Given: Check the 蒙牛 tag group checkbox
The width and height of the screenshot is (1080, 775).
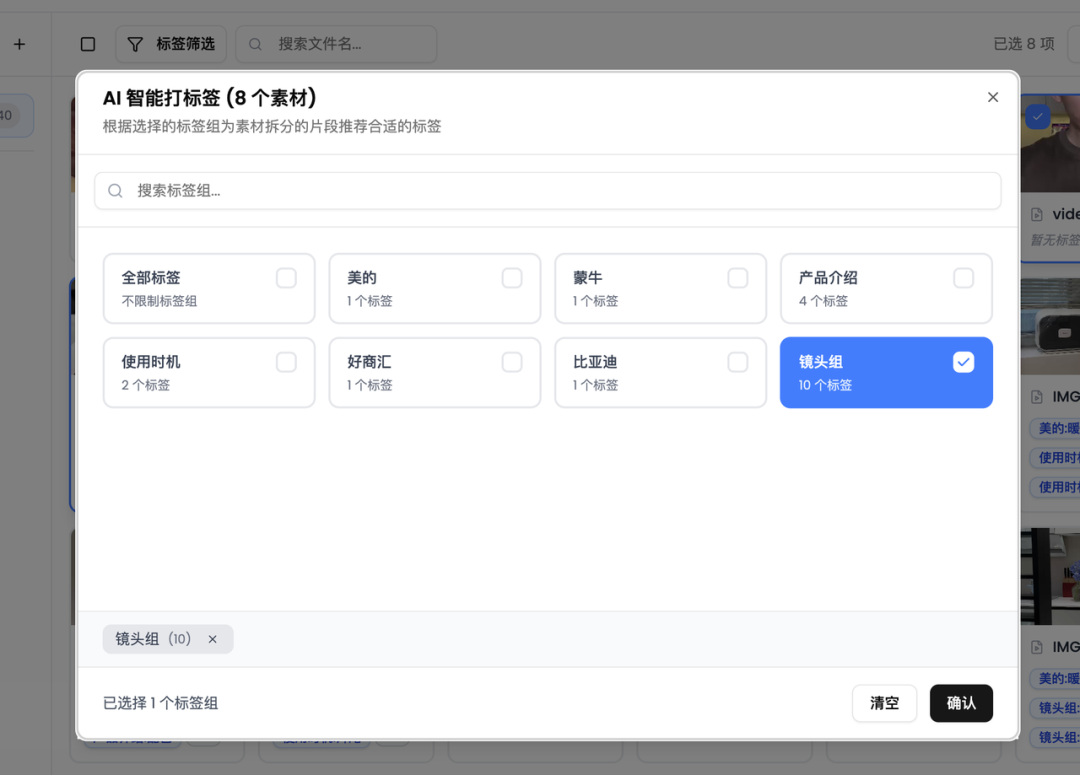Looking at the screenshot, I should coord(738,278).
